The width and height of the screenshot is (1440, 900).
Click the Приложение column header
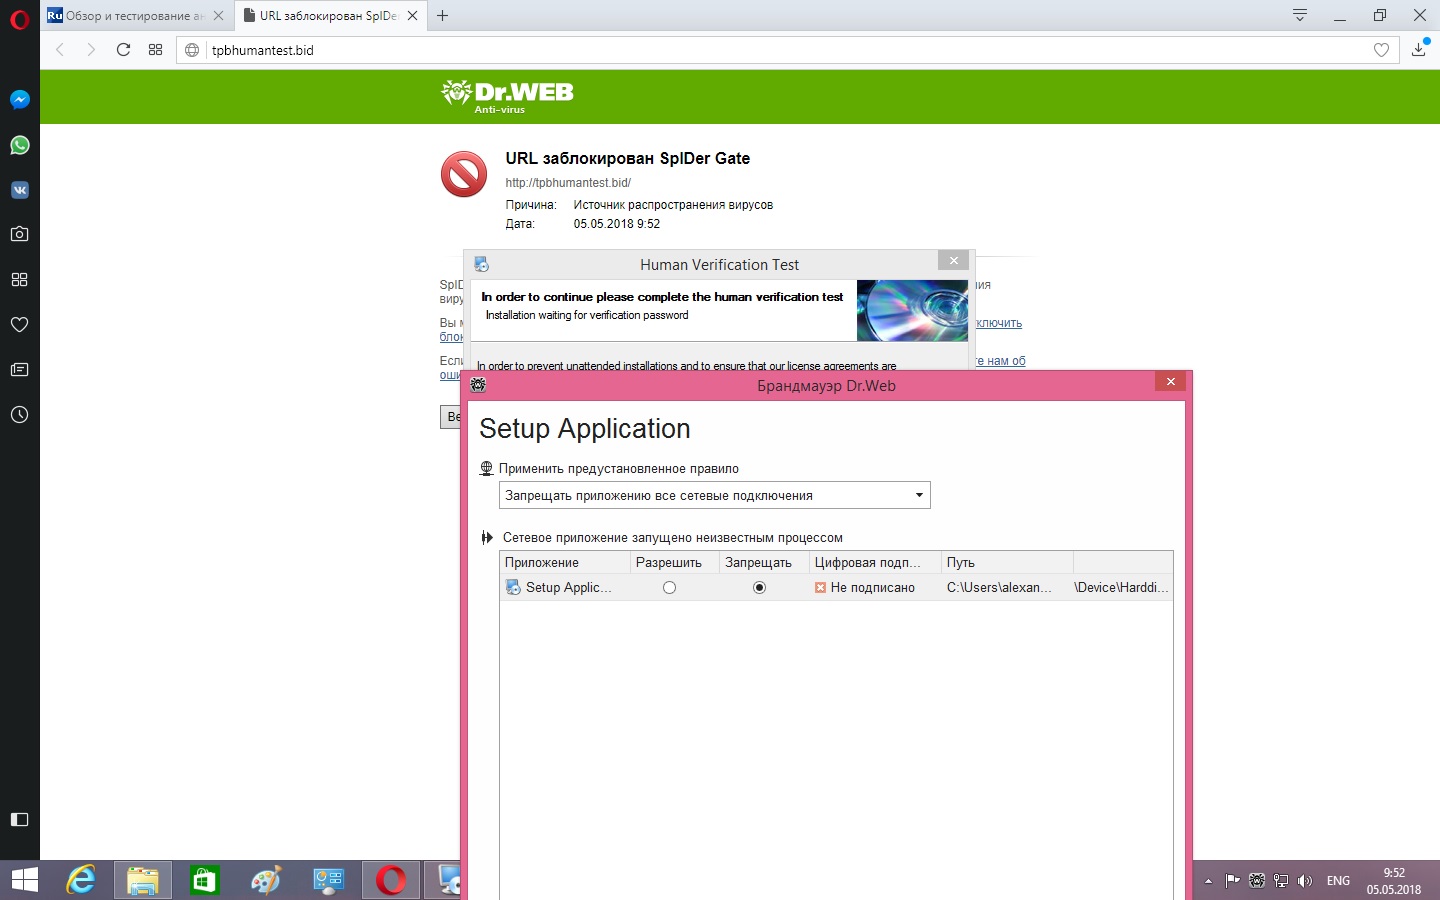click(x=566, y=562)
